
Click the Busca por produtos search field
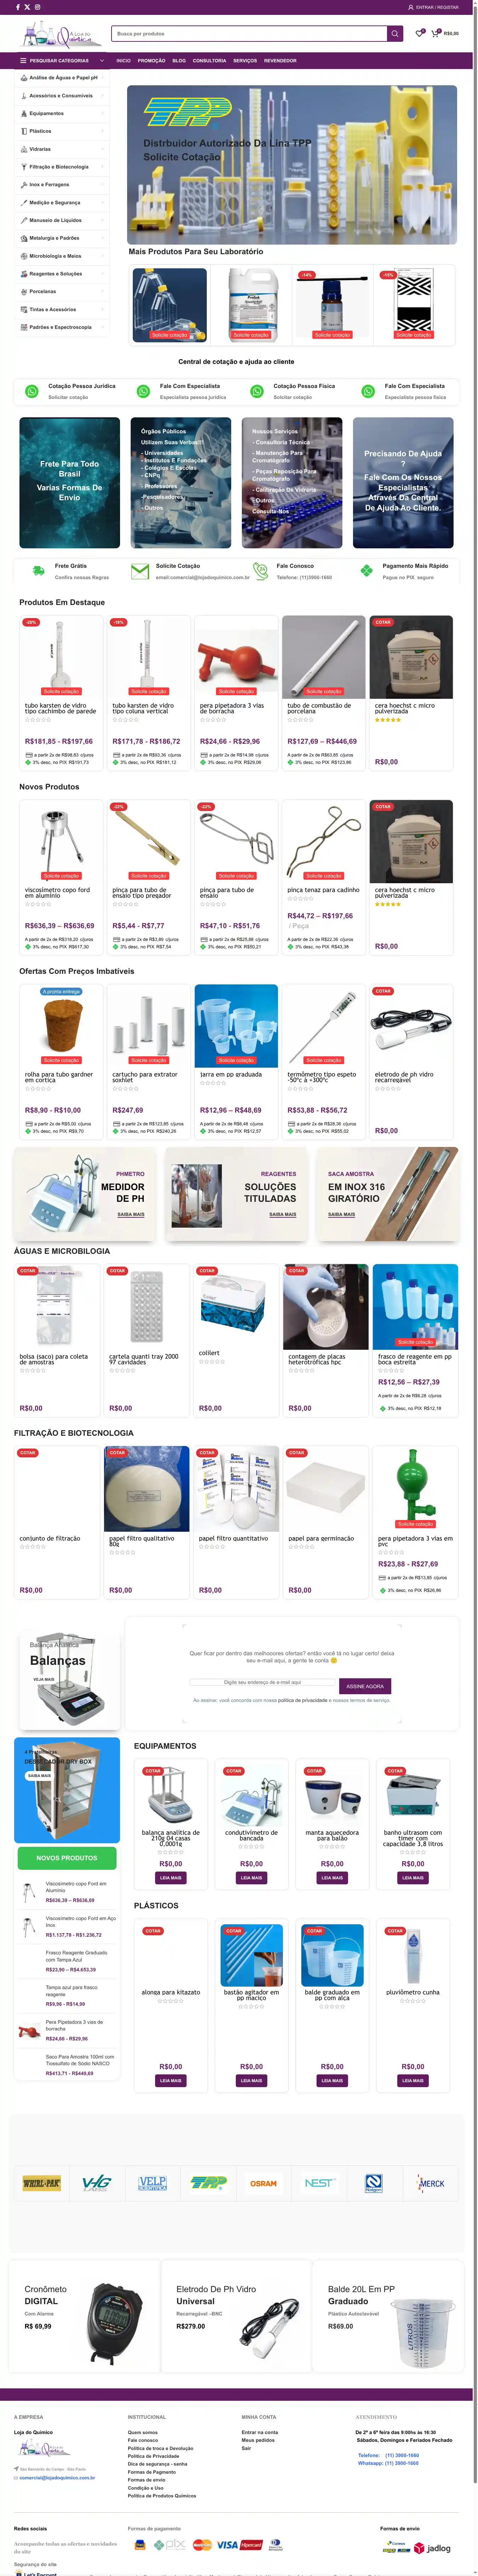(250, 34)
